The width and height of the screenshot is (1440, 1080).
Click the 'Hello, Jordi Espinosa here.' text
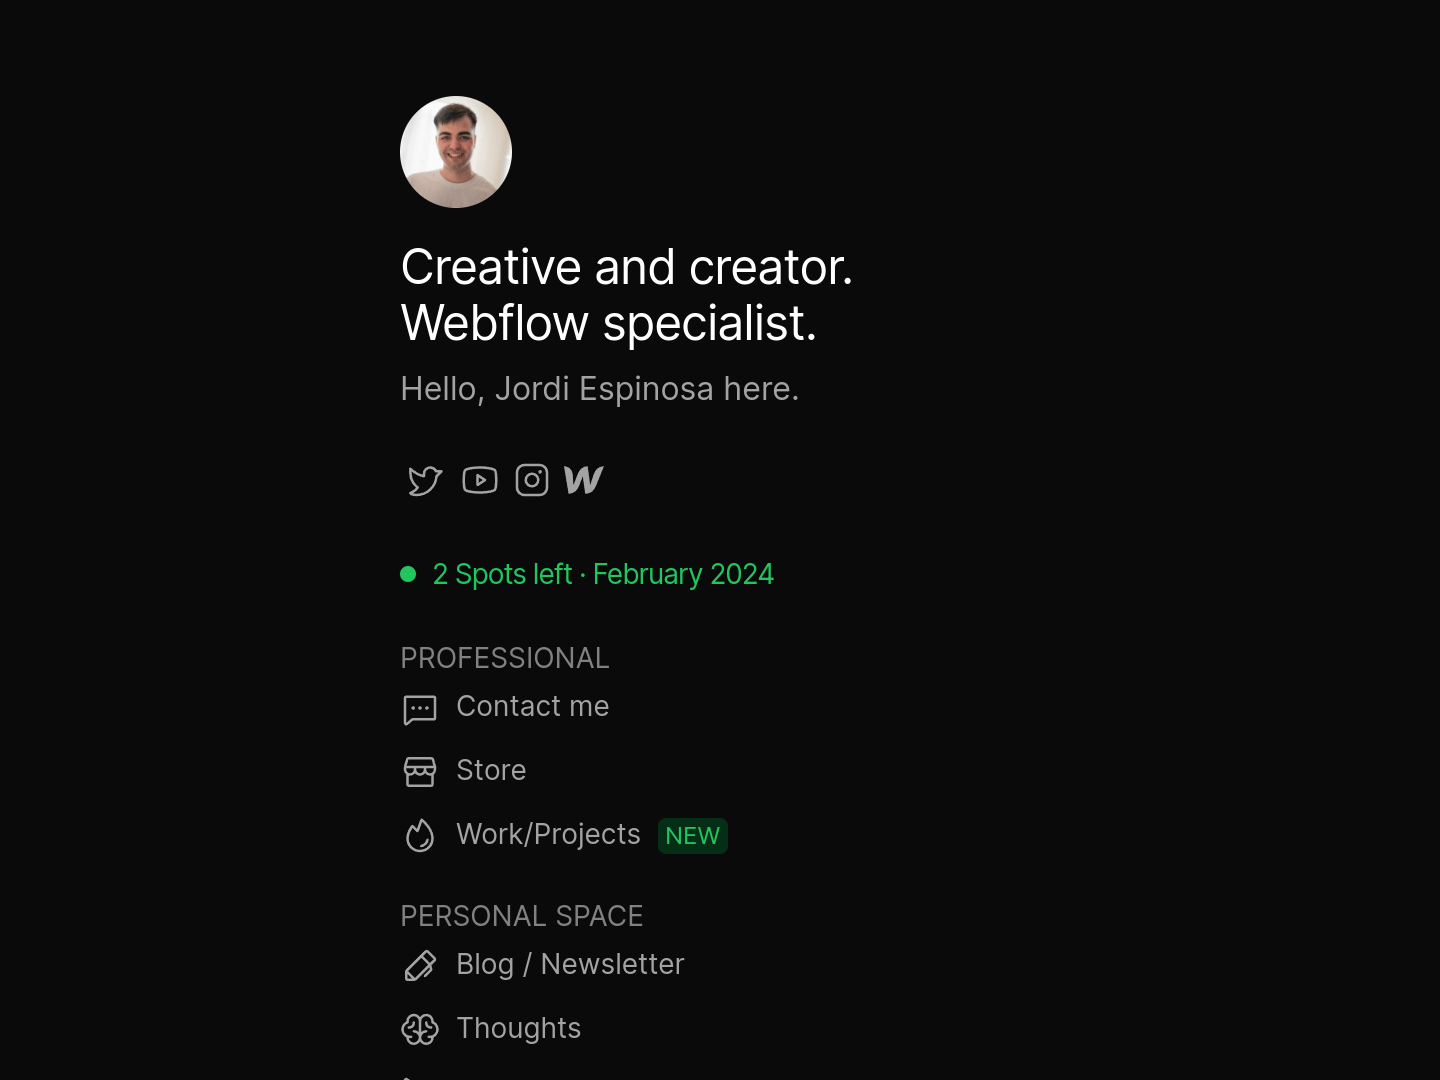tap(600, 389)
